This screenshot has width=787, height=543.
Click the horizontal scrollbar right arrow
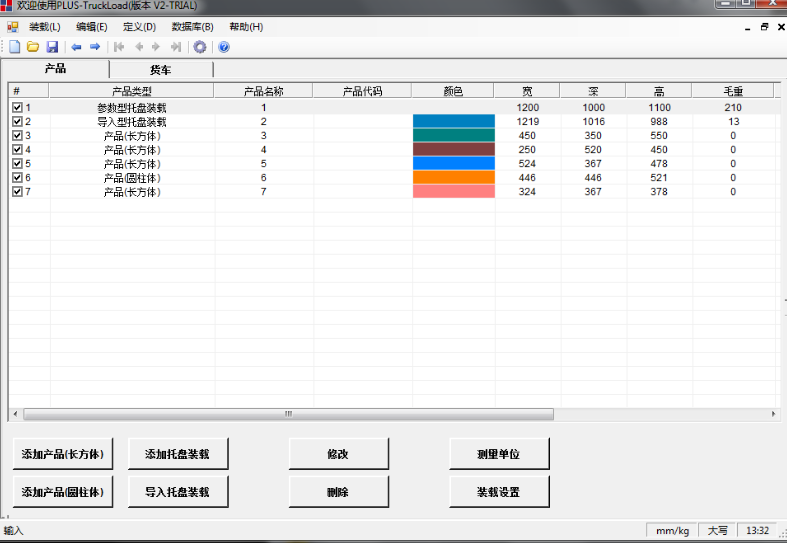773,414
